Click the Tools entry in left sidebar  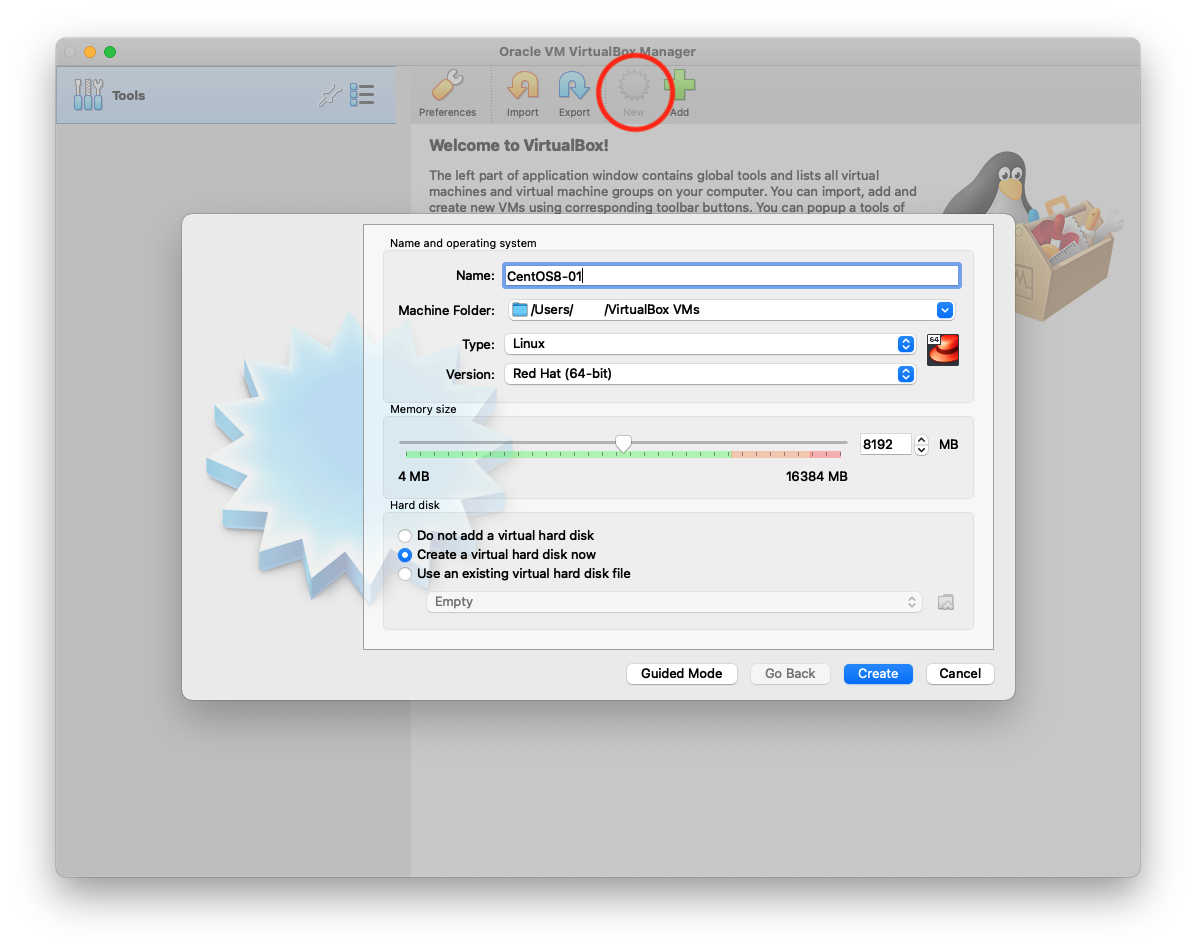click(x=226, y=95)
